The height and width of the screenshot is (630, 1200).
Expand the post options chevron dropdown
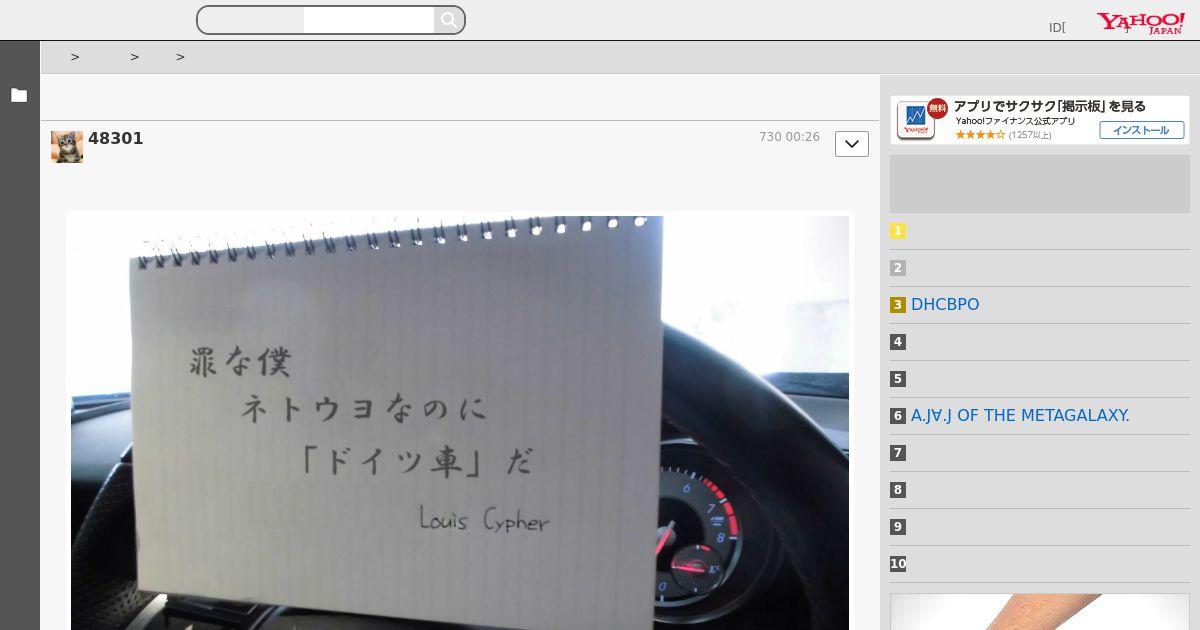(852, 144)
